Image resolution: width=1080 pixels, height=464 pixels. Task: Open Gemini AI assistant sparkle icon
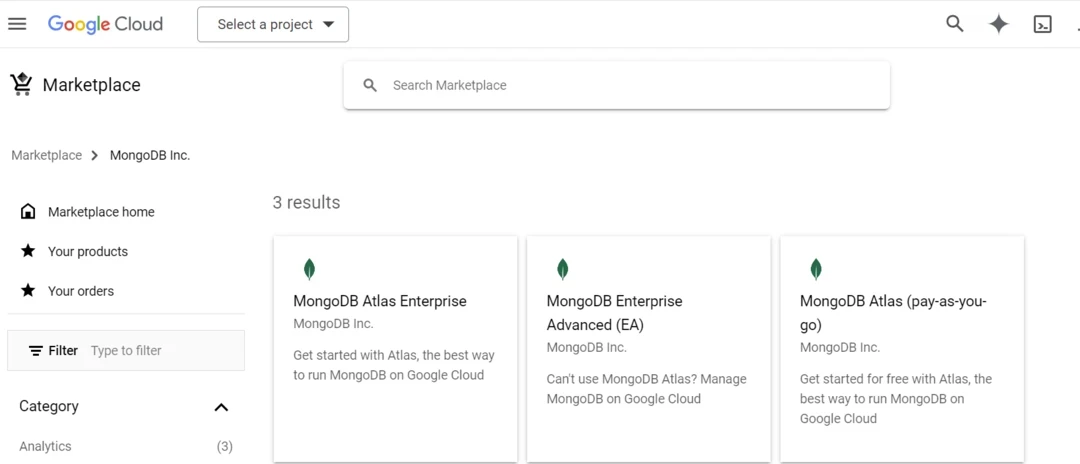(998, 24)
